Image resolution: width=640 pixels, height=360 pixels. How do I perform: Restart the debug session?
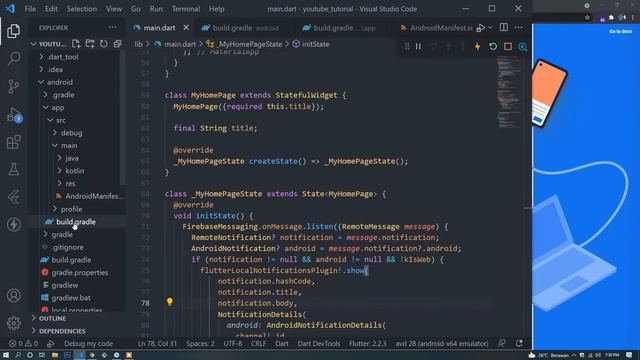tap(493, 47)
